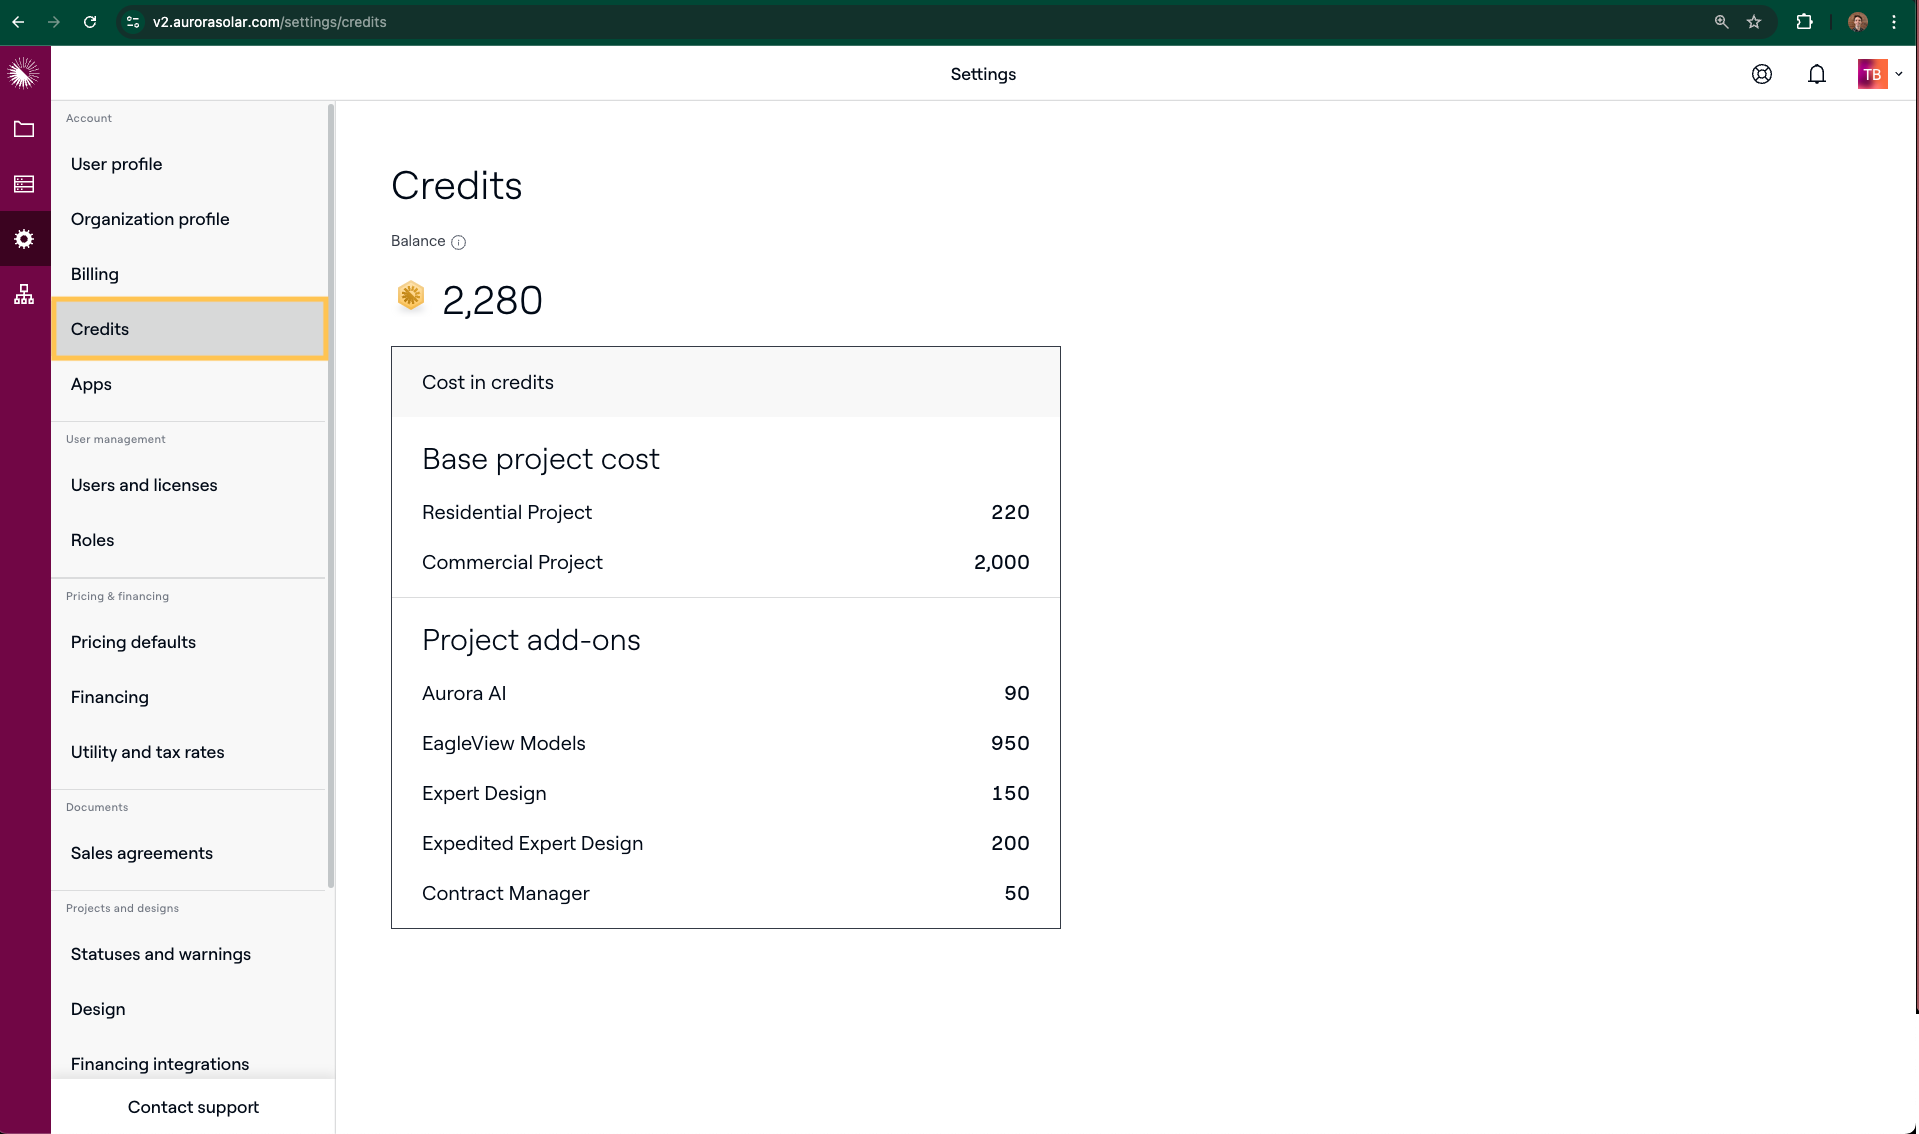Click the Aurora Solar logo icon
The width and height of the screenshot is (1919, 1134).
24,73
